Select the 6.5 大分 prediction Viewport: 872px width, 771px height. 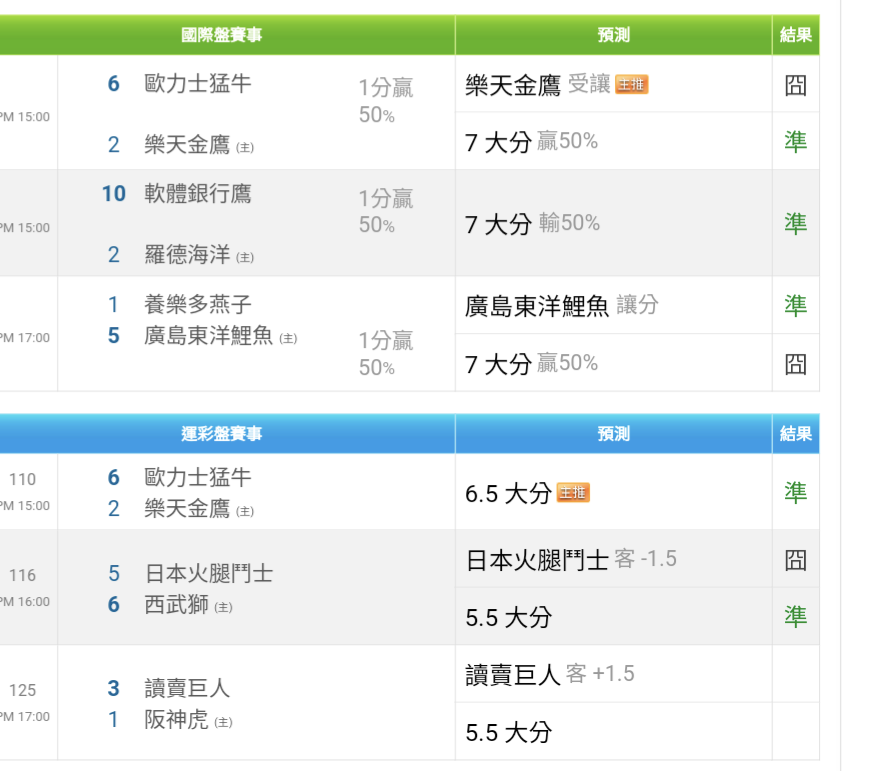click(x=508, y=493)
